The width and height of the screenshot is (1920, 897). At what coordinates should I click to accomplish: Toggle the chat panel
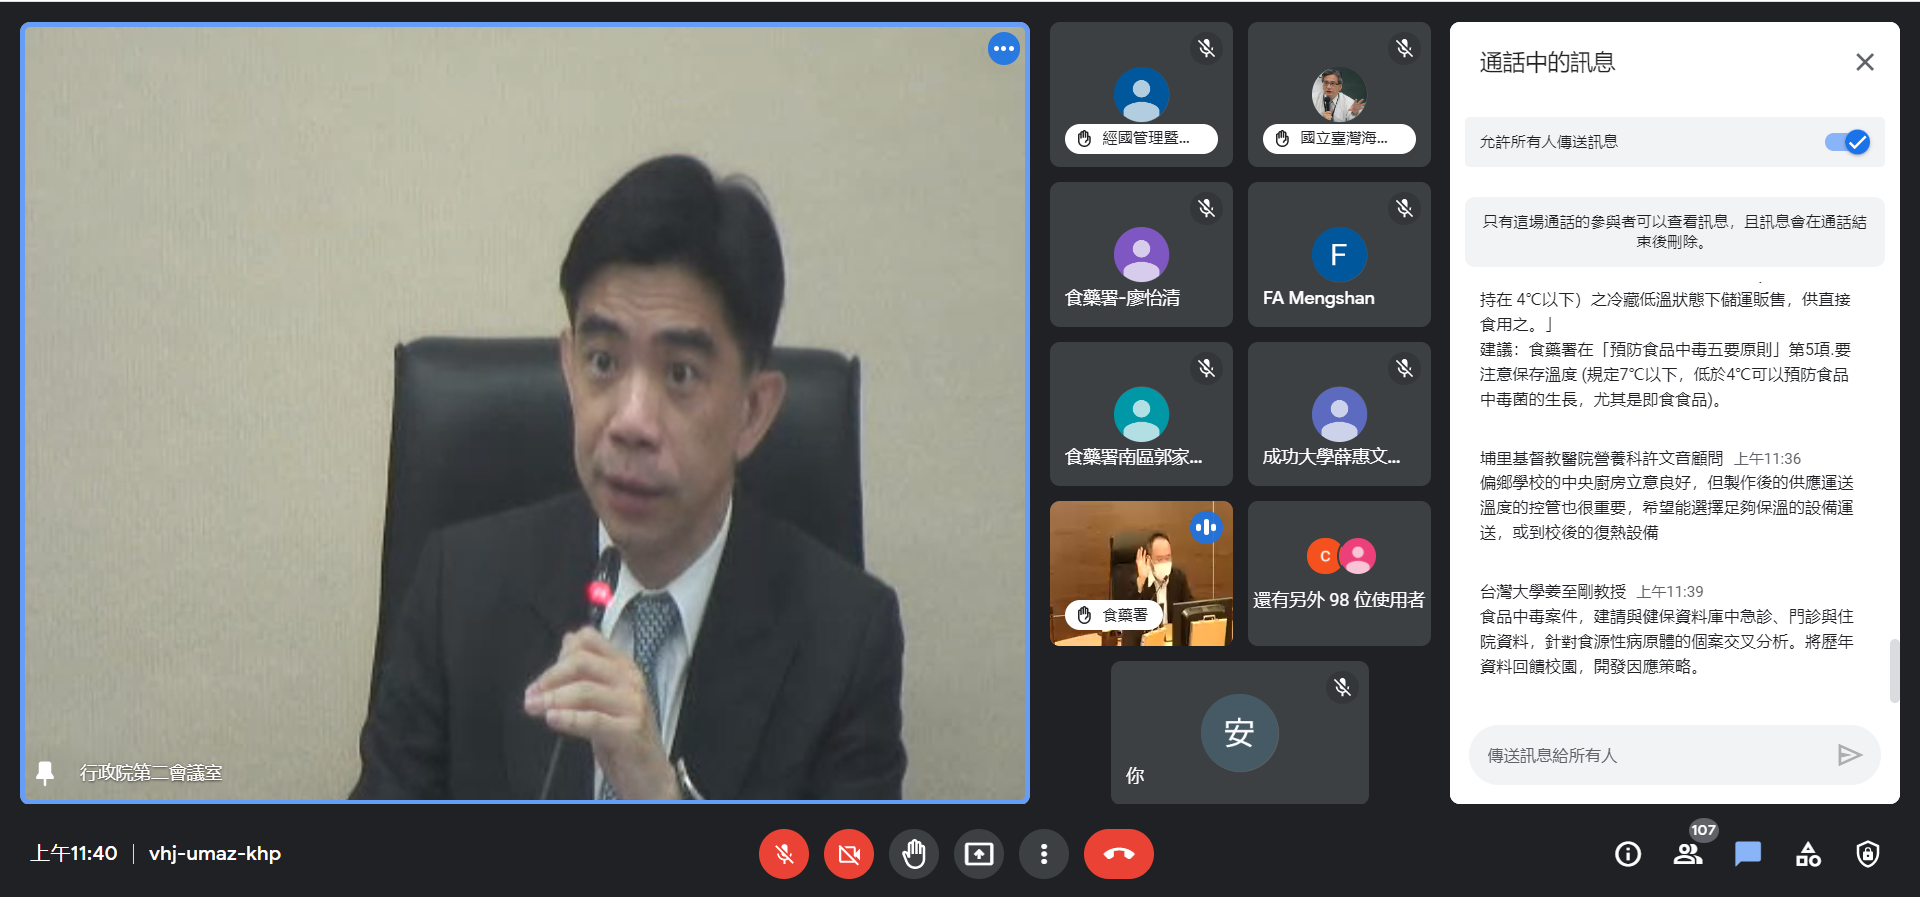[x=1748, y=854]
